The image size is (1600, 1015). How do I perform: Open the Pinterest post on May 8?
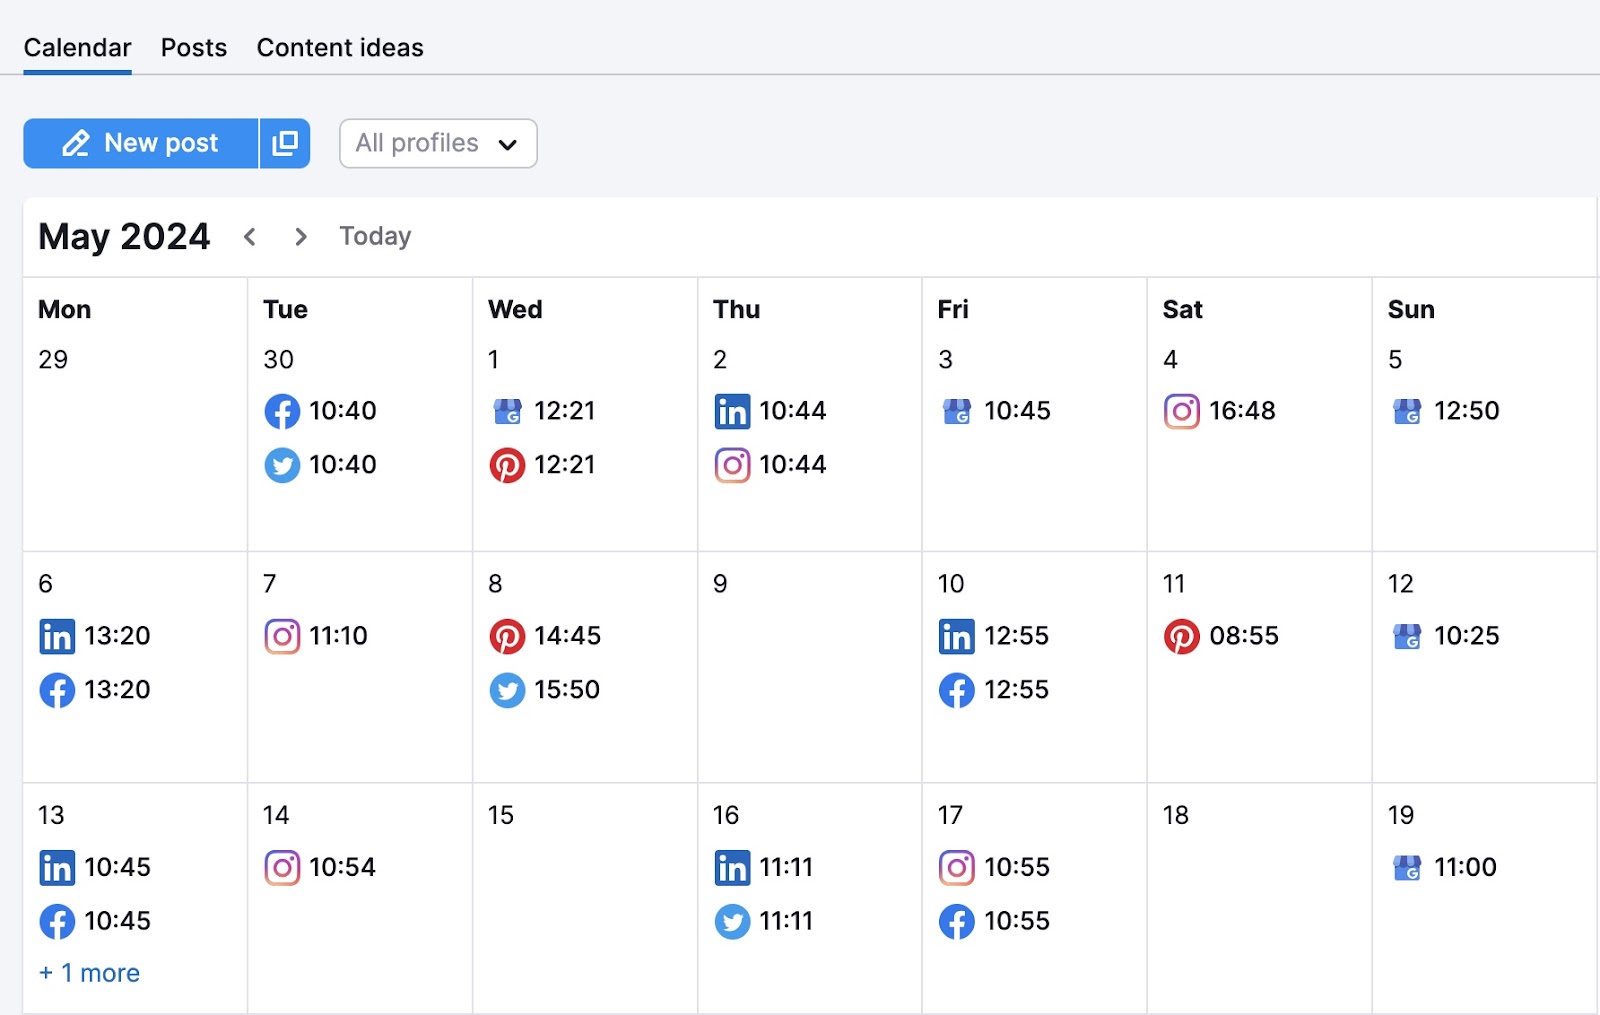point(545,636)
